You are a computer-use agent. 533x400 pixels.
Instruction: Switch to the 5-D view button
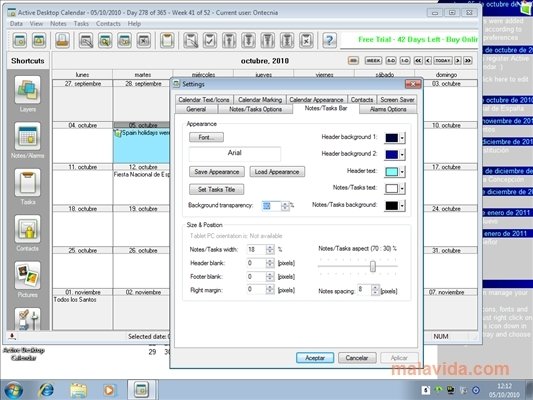(391, 60)
